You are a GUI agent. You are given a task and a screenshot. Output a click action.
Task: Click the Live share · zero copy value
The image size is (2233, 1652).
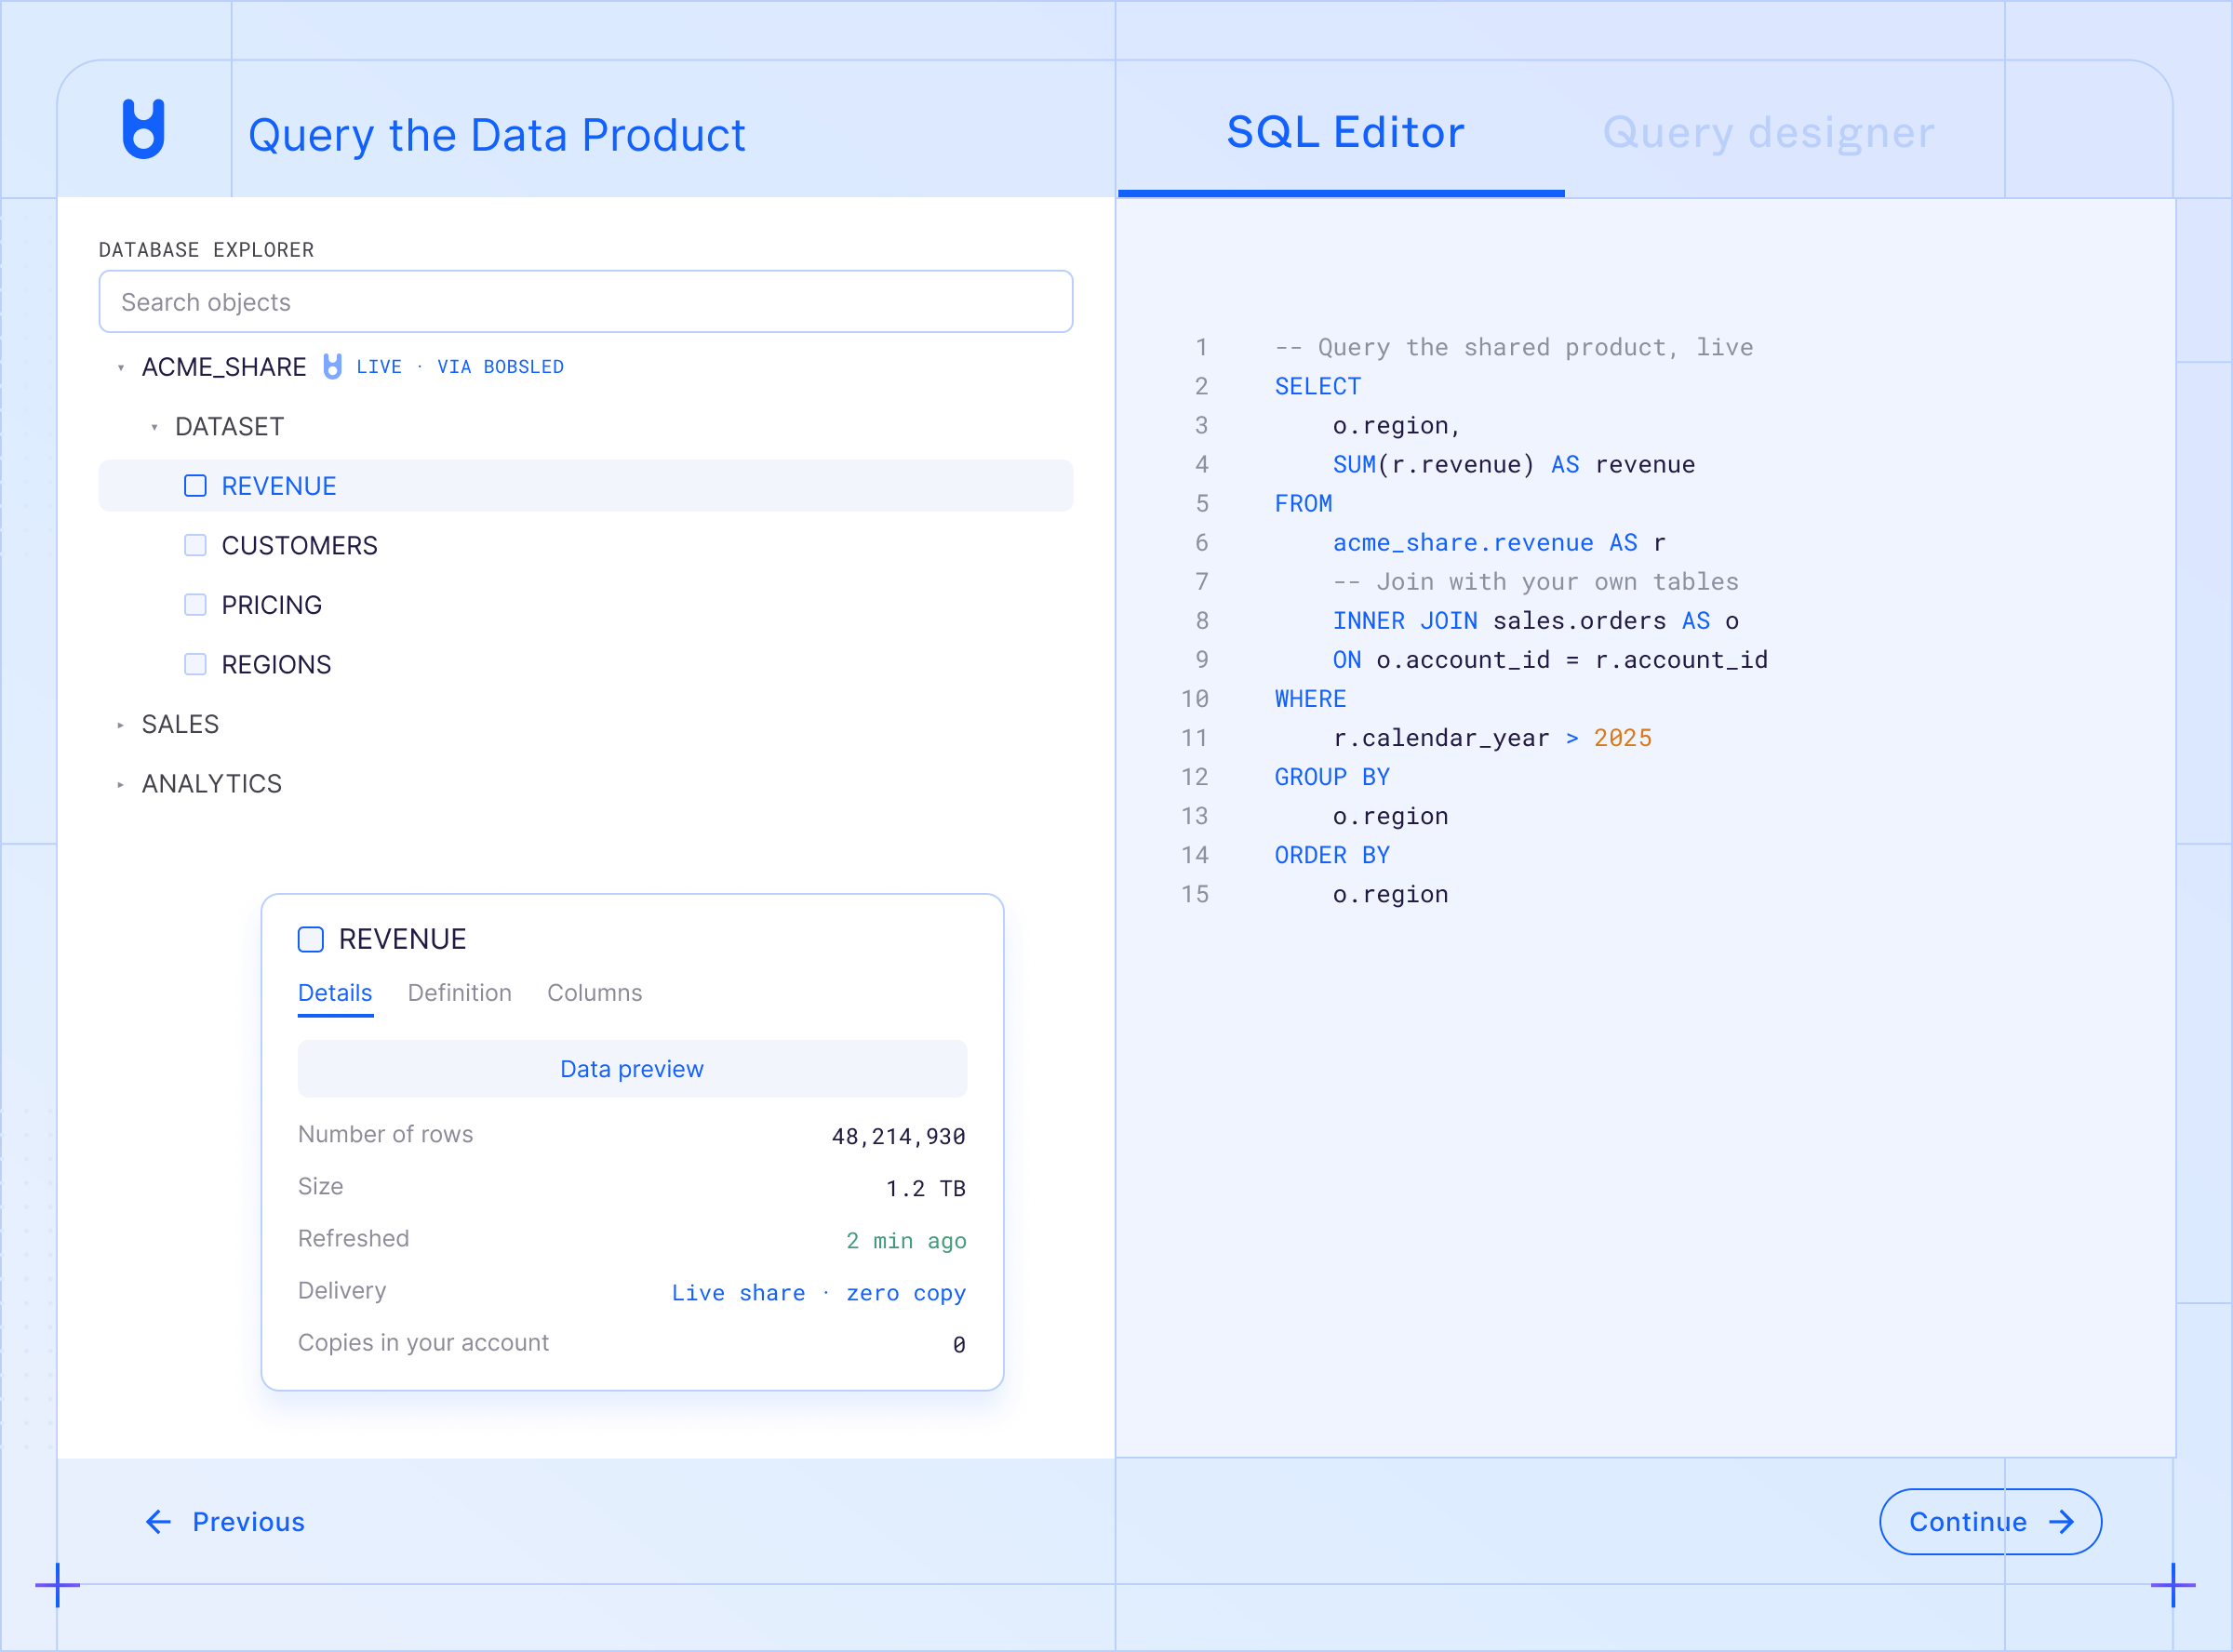pos(818,1293)
